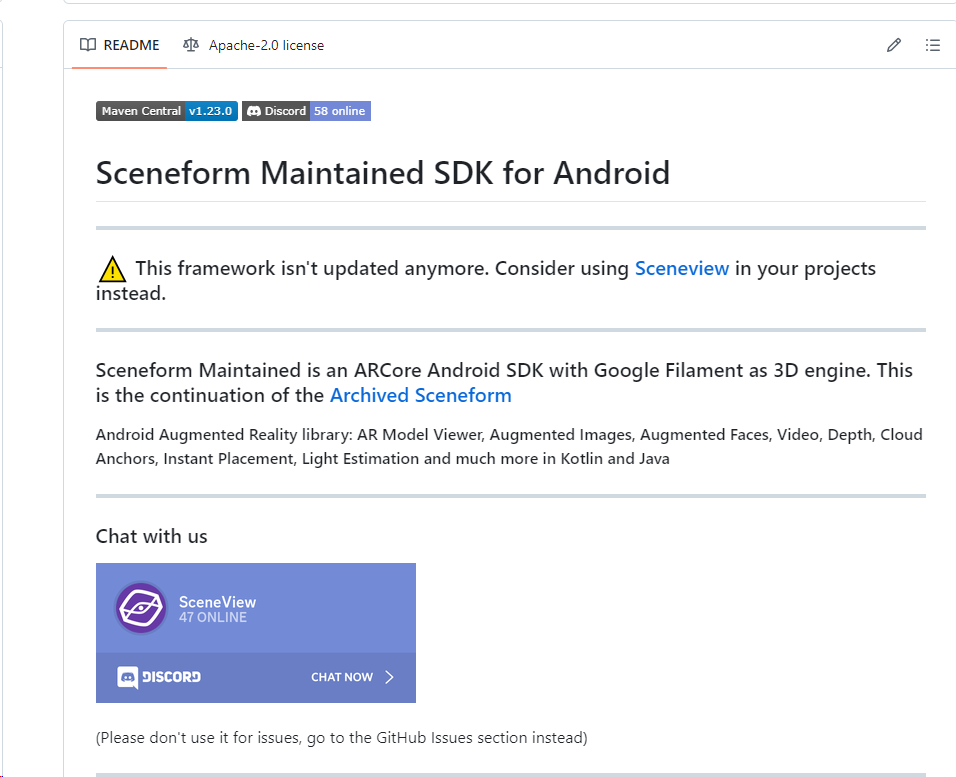Click the README book icon
This screenshot has width=956, height=777.
[x=88, y=45]
